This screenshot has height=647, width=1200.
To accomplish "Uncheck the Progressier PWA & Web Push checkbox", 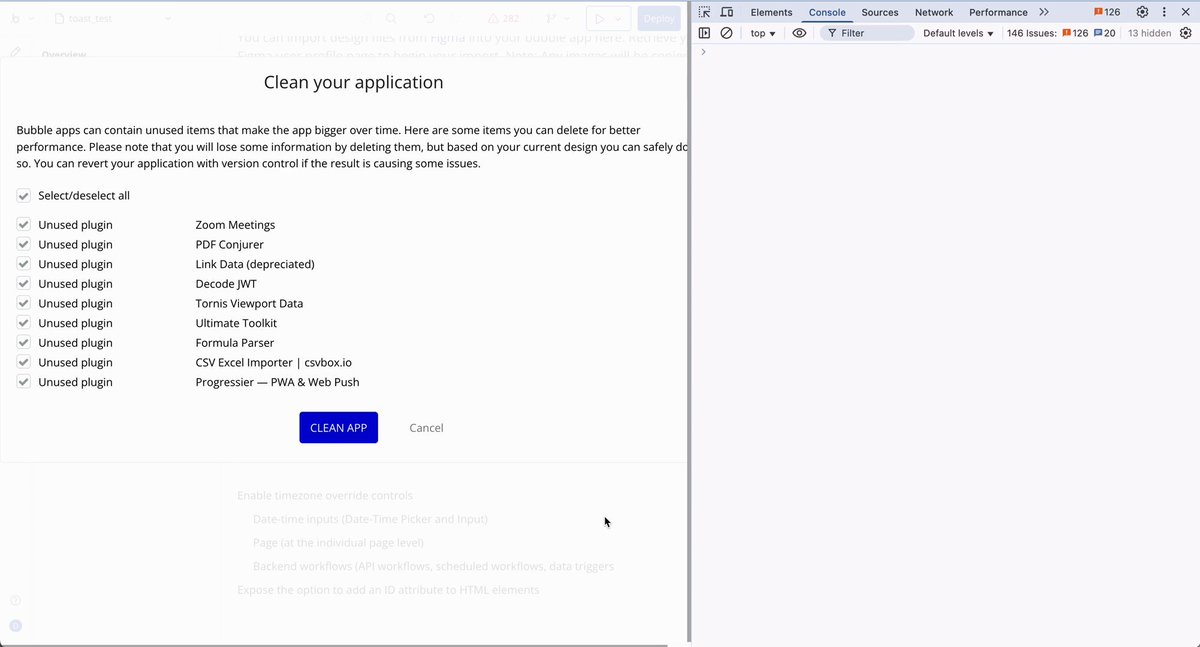I will pos(23,382).
